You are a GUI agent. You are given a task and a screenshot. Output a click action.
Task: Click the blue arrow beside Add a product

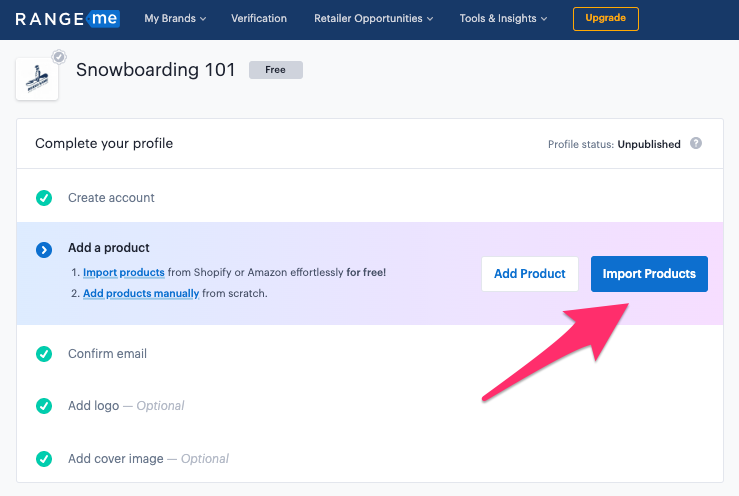44,249
